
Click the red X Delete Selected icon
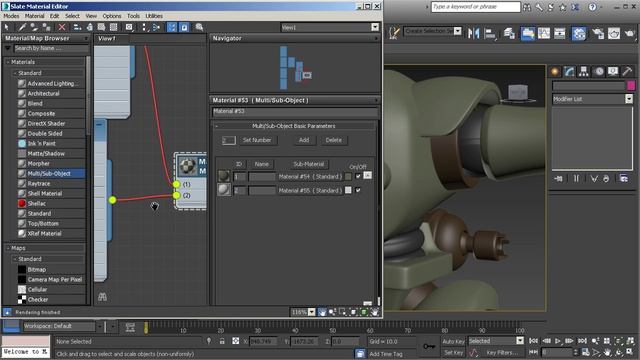pos(62,27)
